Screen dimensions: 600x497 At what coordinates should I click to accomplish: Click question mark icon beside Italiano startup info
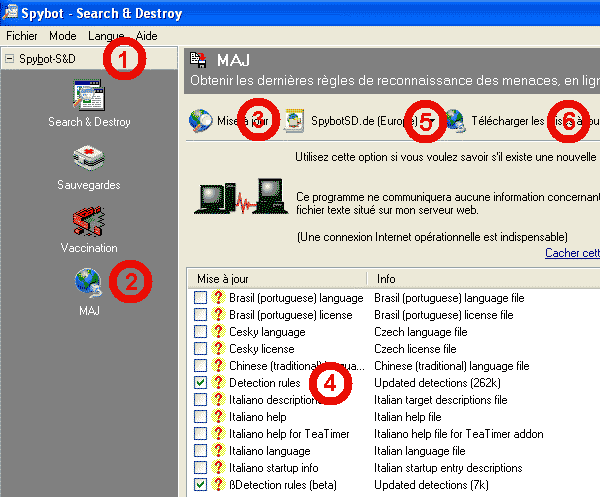point(218,467)
